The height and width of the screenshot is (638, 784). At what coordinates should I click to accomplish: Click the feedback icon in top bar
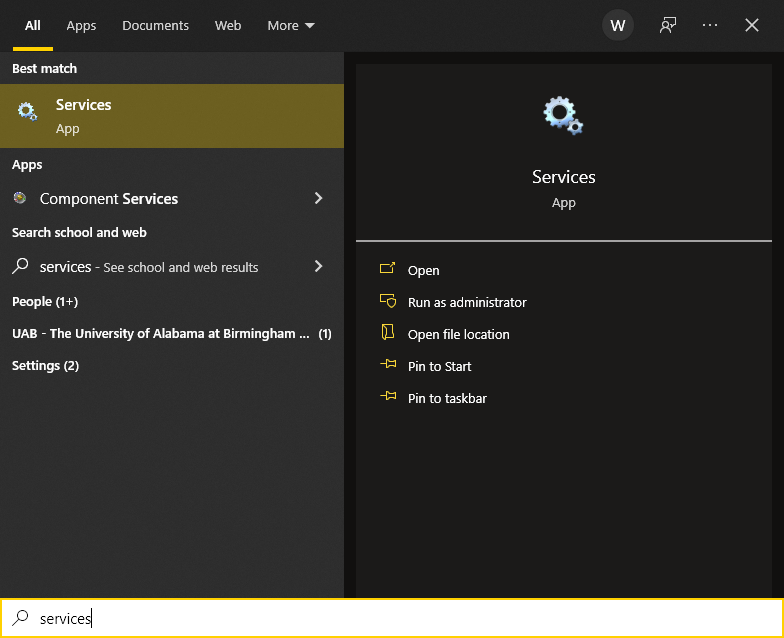[667, 26]
